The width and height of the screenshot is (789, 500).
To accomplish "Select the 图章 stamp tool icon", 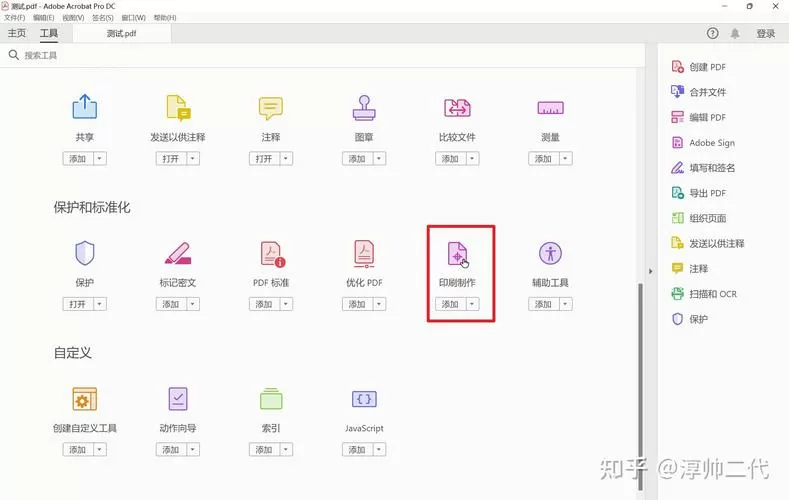I will (x=364, y=108).
